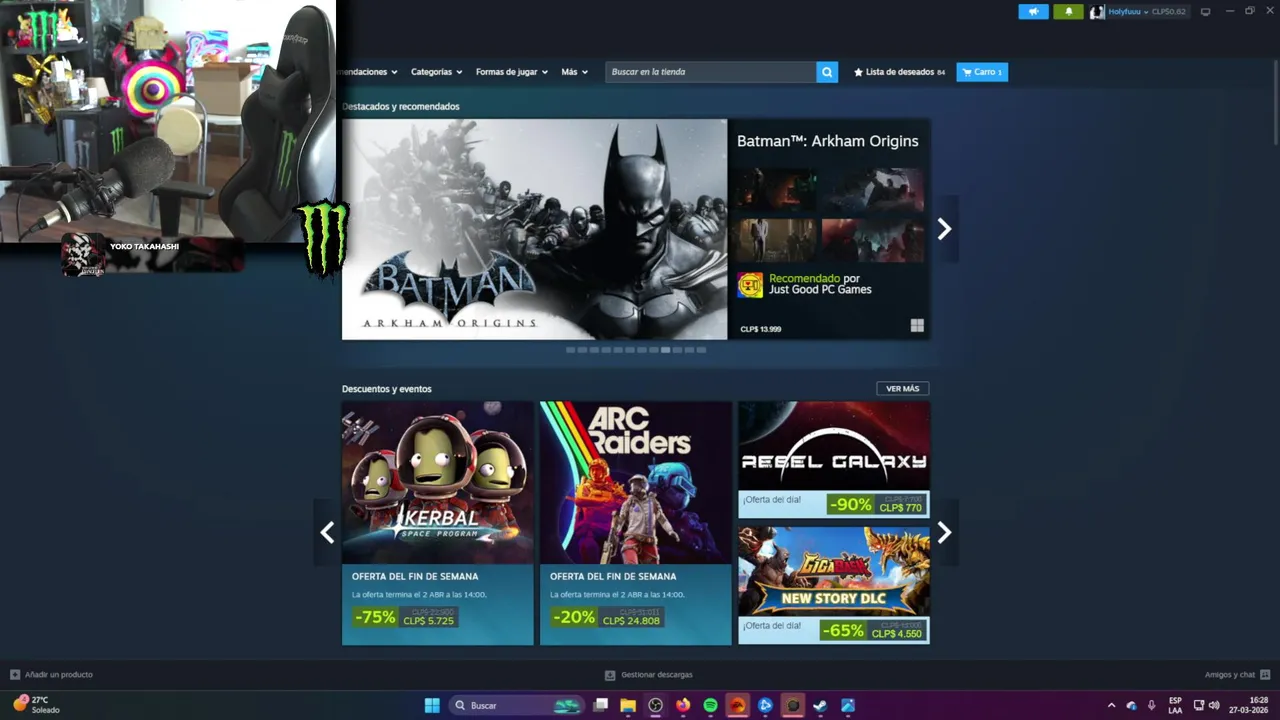The image size is (1280, 720).
Task: Open Just Good PC Games curator link
Action: [x=820, y=290]
